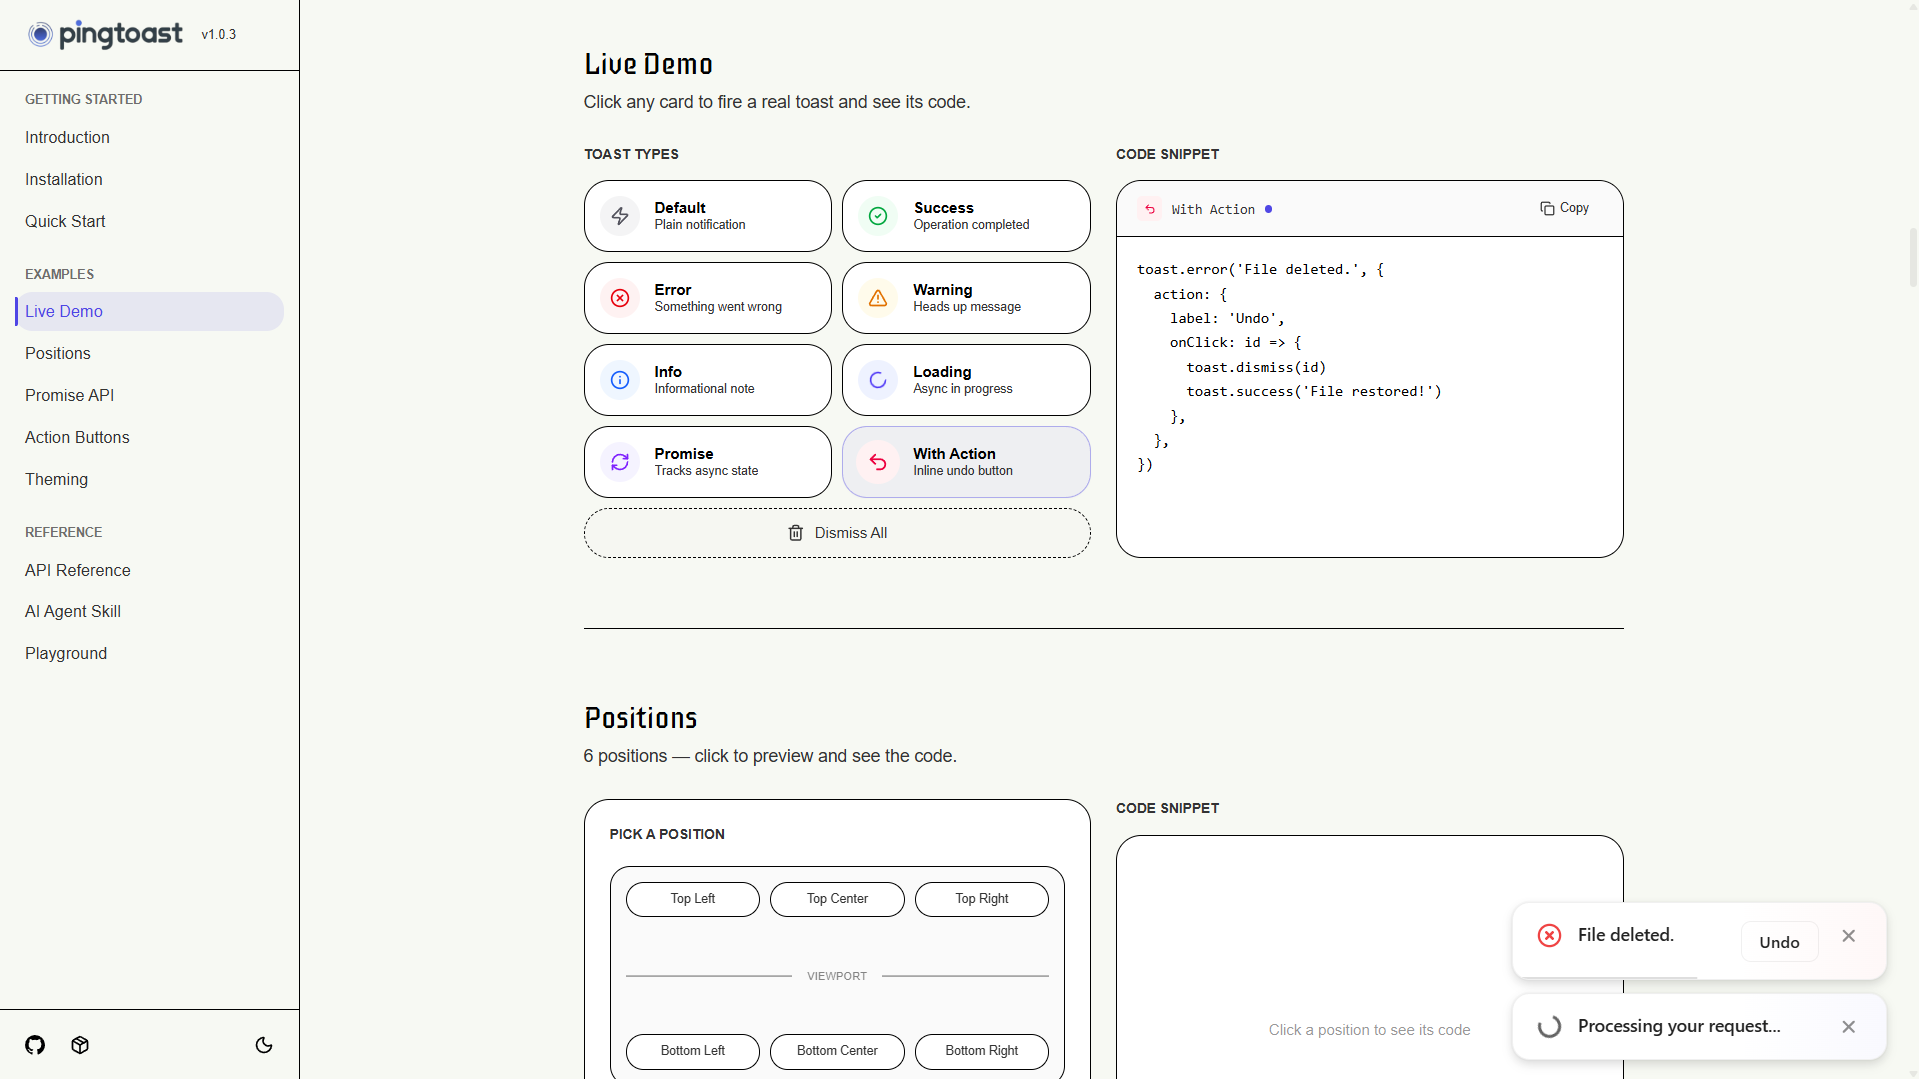Select the Top Center position
1919x1079 pixels.
click(x=837, y=899)
